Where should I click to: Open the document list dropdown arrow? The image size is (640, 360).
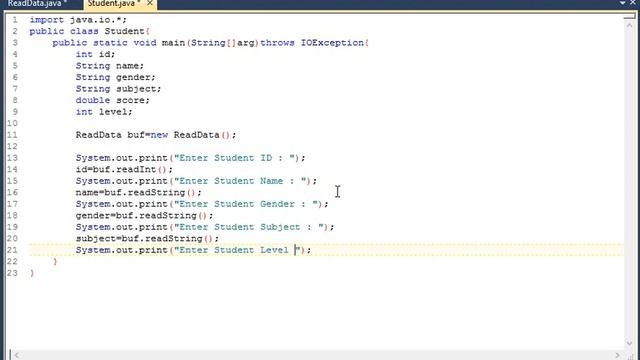coord(622,3)
